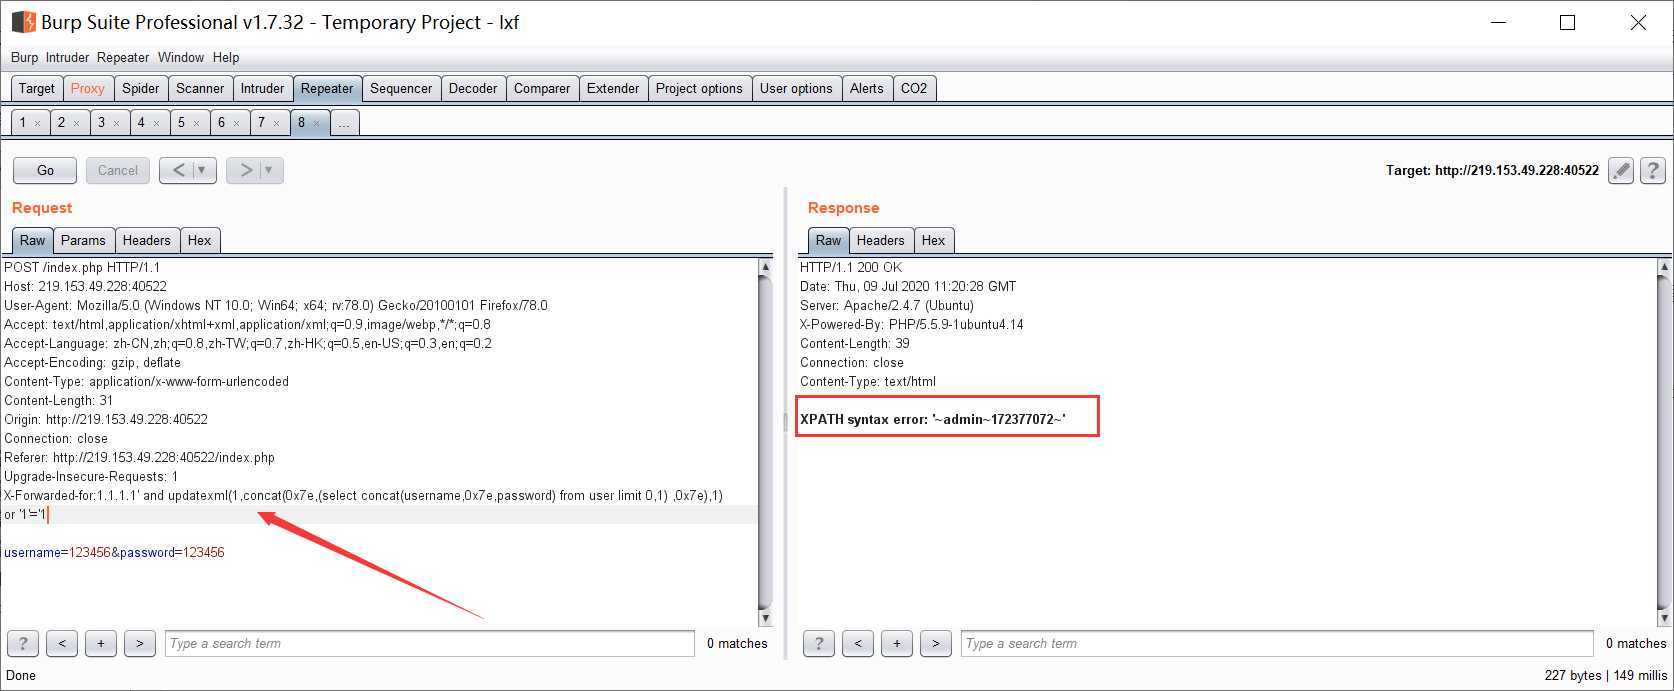
Task: Click the Server: Apache/2.4.7 response header
Action: (887, 306)
